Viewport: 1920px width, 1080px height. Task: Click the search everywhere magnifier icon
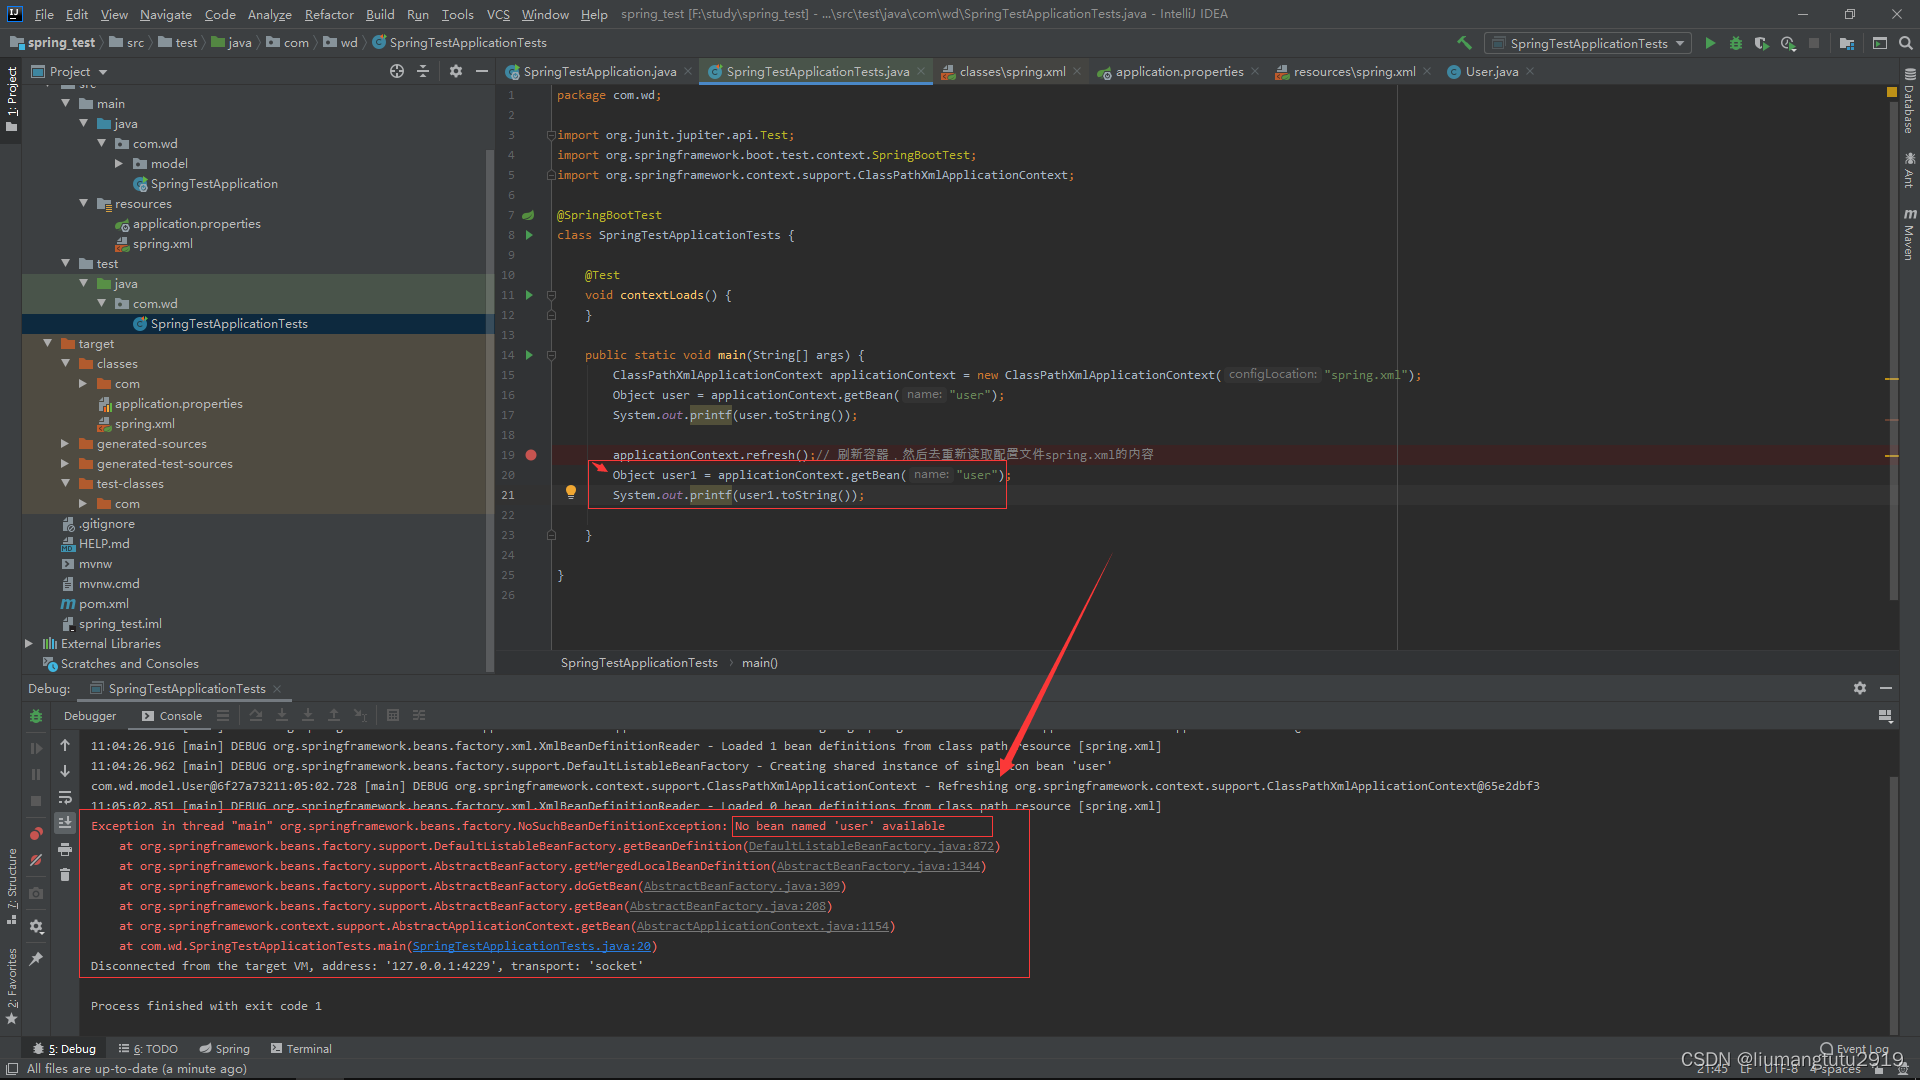point(1906,43)
